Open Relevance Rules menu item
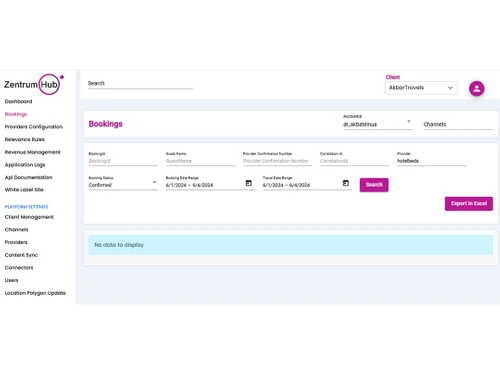This screenshot has height=375, width=500. click(x=25, y=139)
